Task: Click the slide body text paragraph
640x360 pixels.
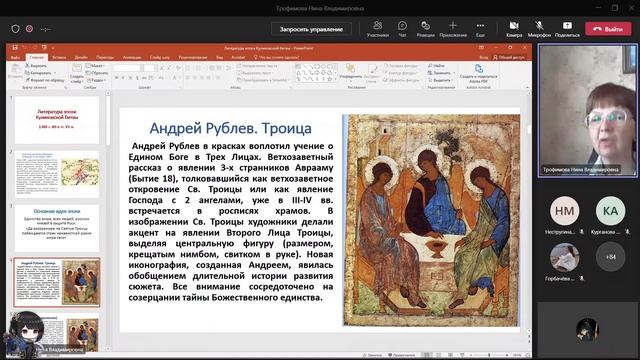Action: 231,222
